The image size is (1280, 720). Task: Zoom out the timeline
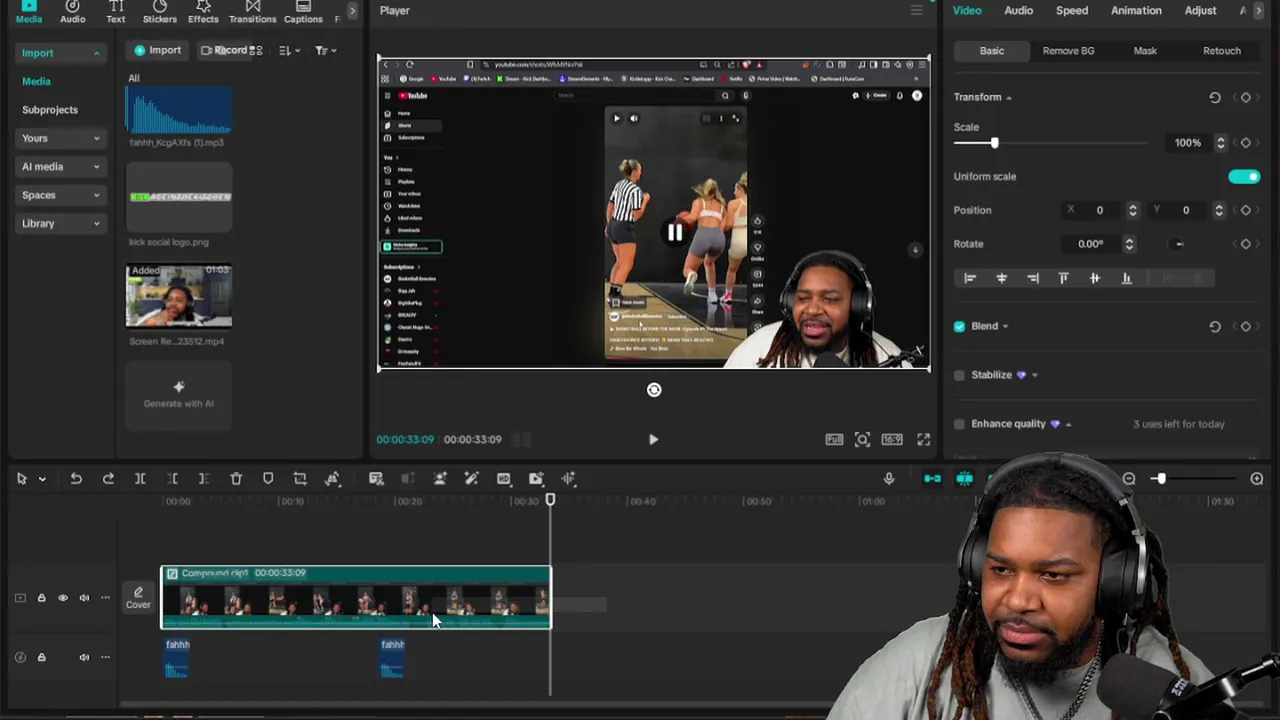(x=1129, y=479)
